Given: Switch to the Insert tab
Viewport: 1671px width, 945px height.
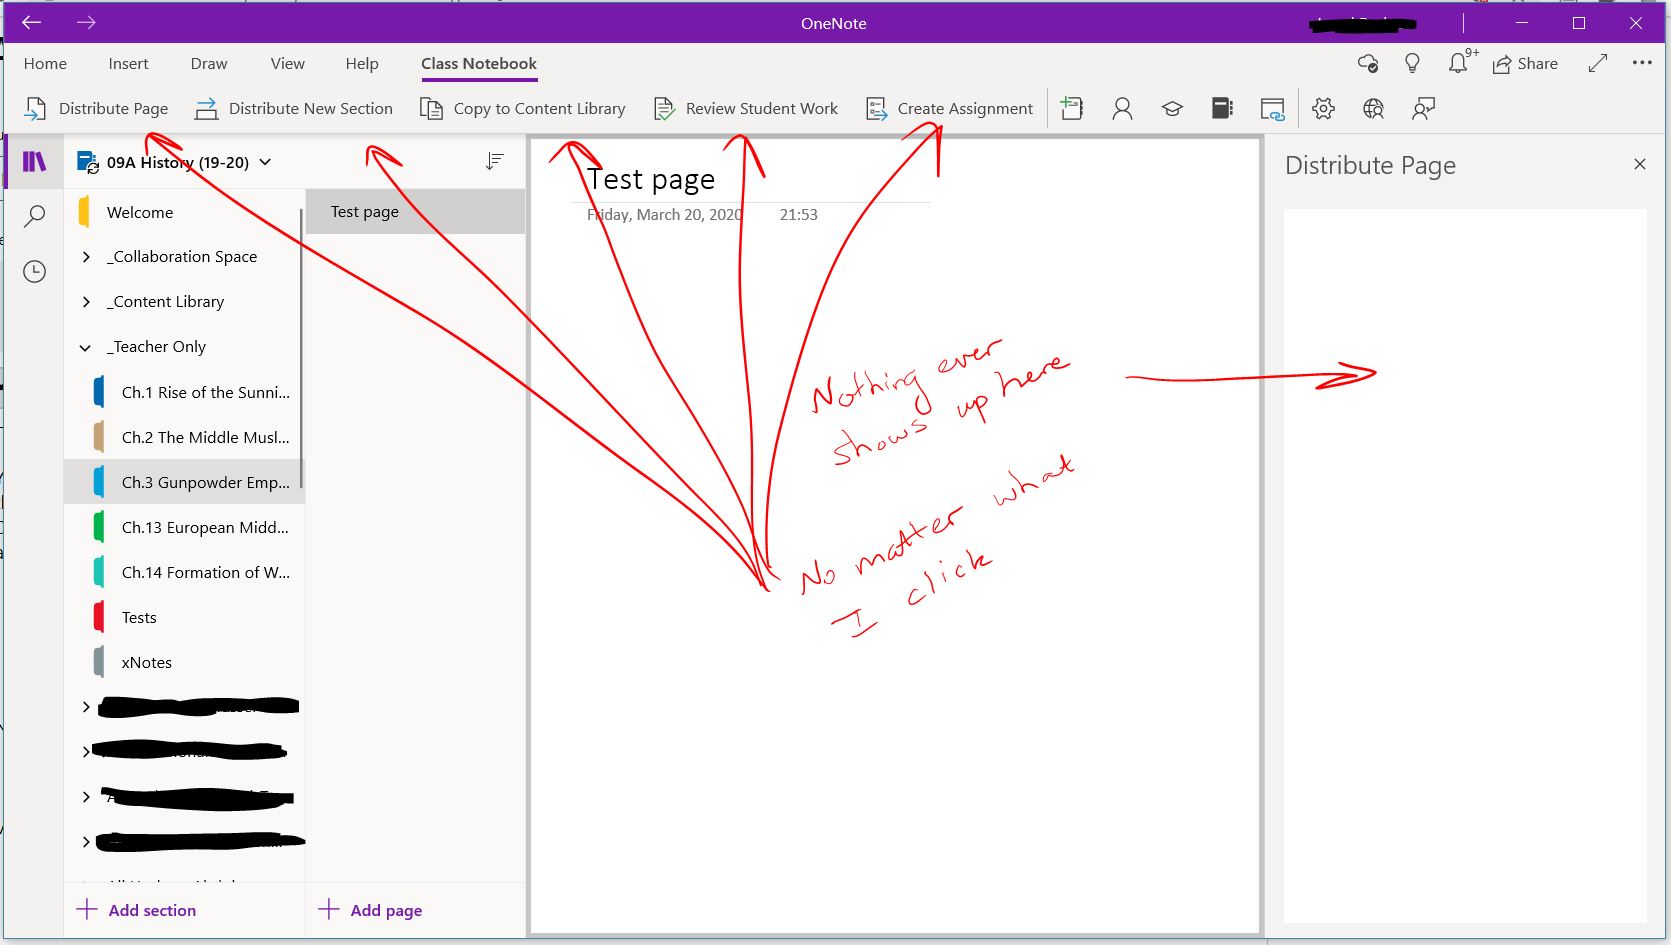Looking at the screenshot, I should pyautogui.click(x=128, y=63).
